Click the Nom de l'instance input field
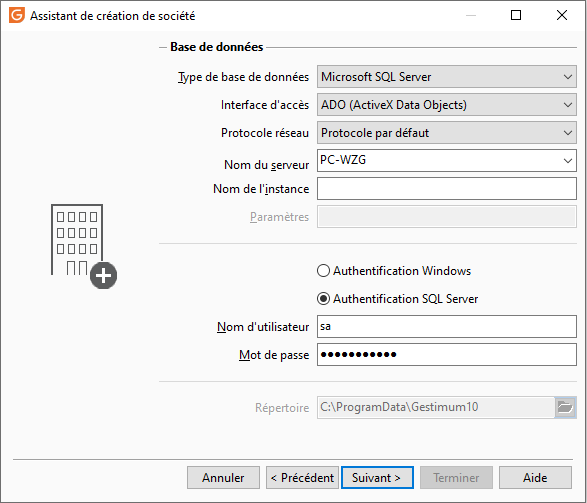The height and width of the screenshot is (503, 587). pyautogui.click(x=447, y=189)
